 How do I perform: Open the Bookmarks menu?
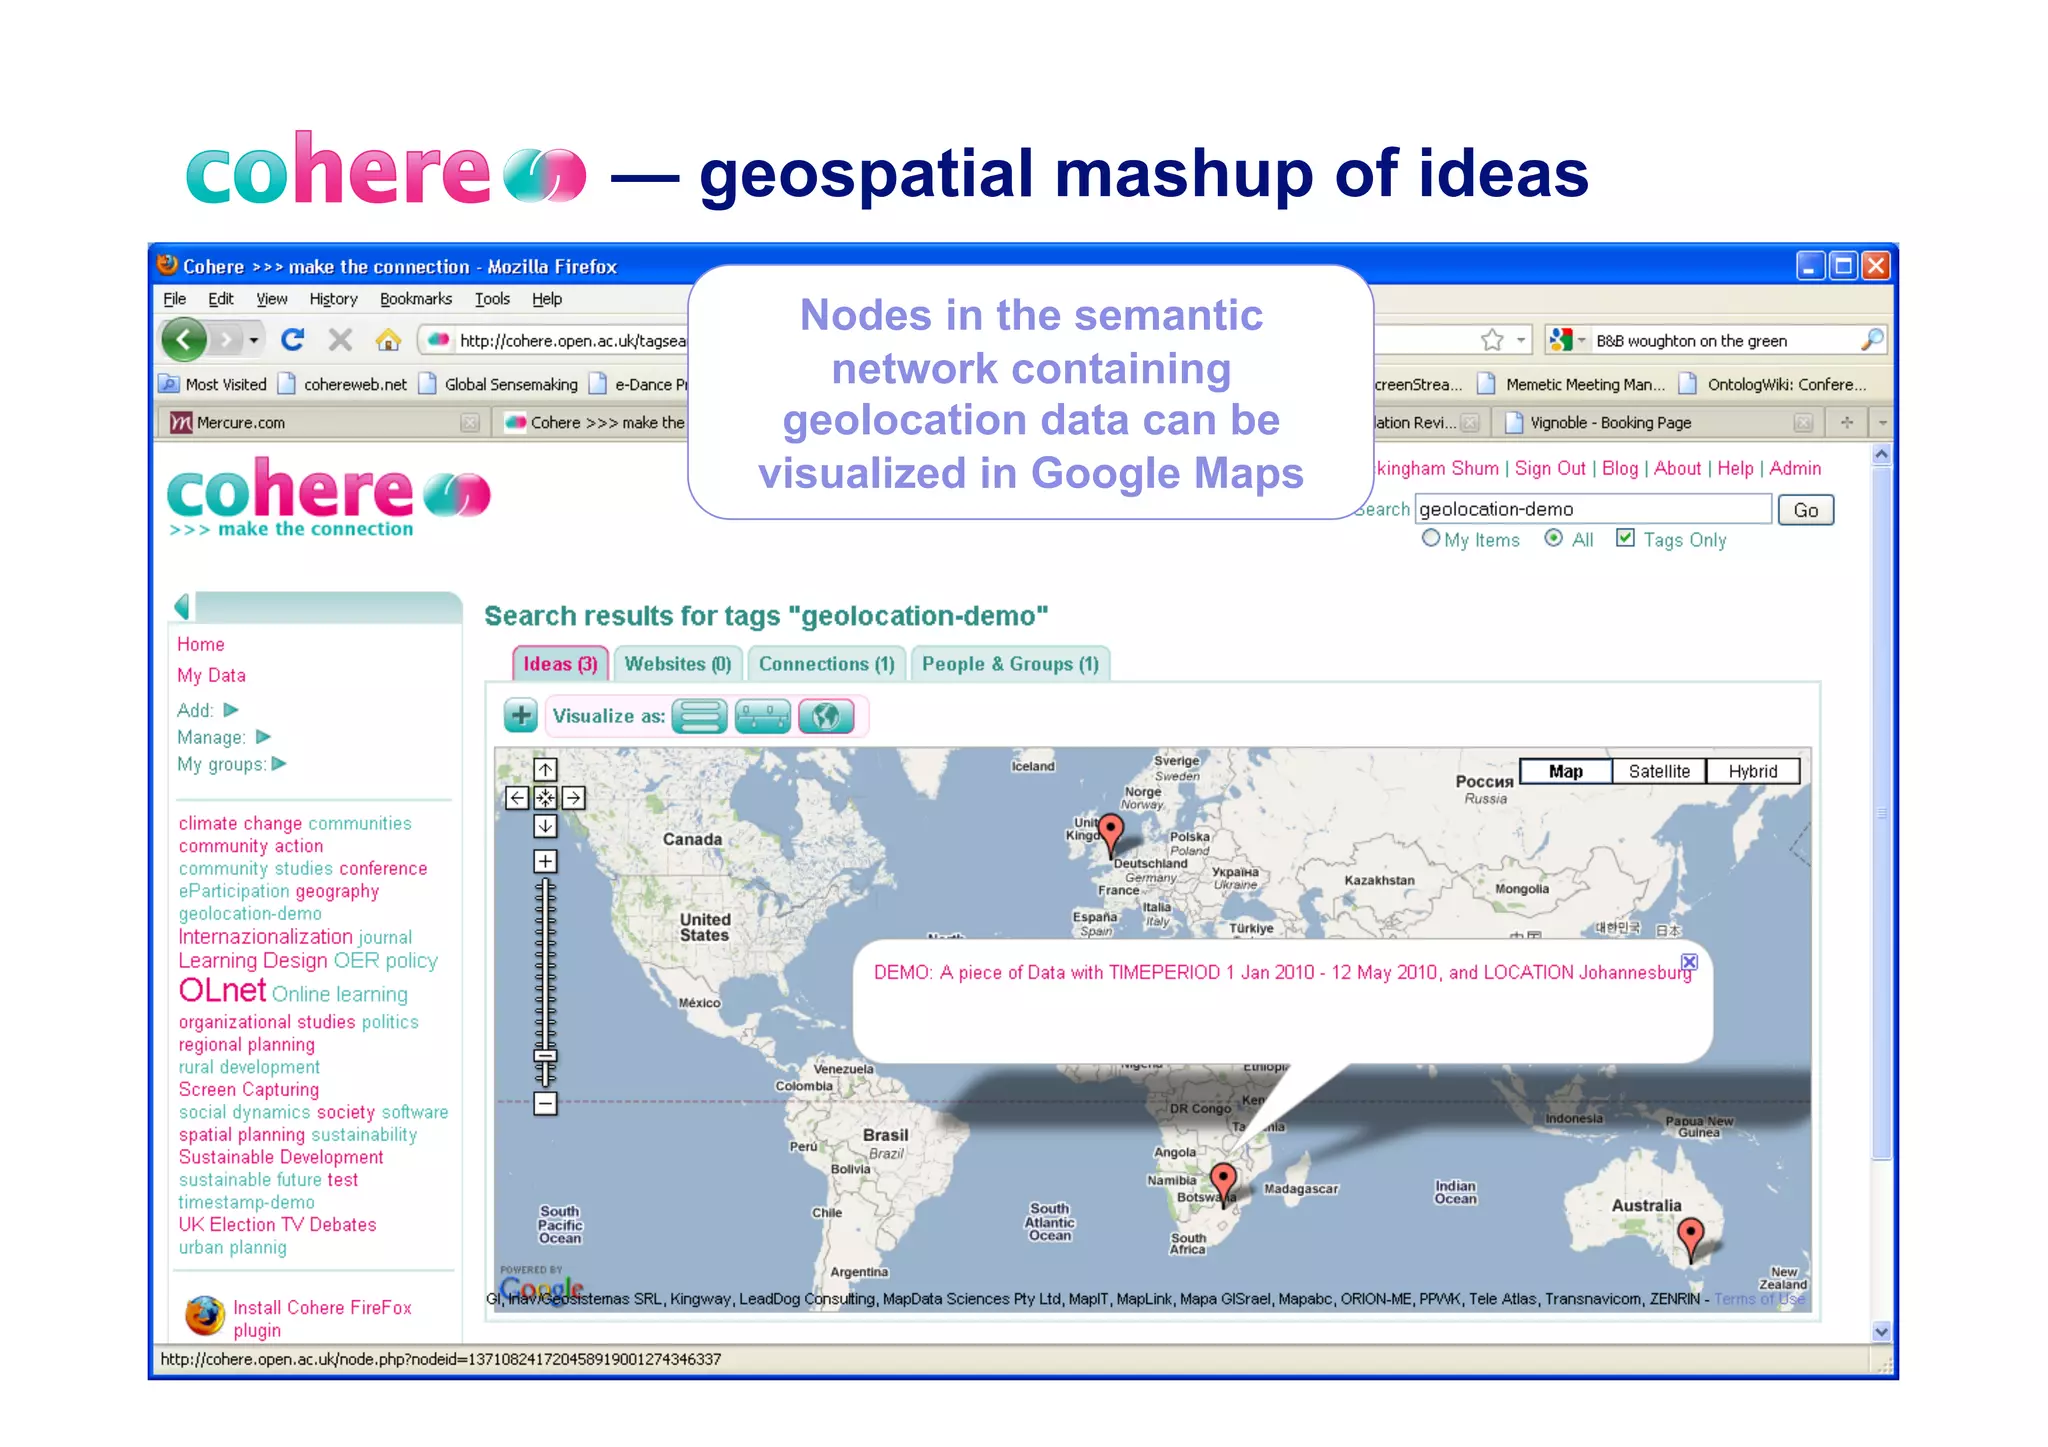[416, 299]
